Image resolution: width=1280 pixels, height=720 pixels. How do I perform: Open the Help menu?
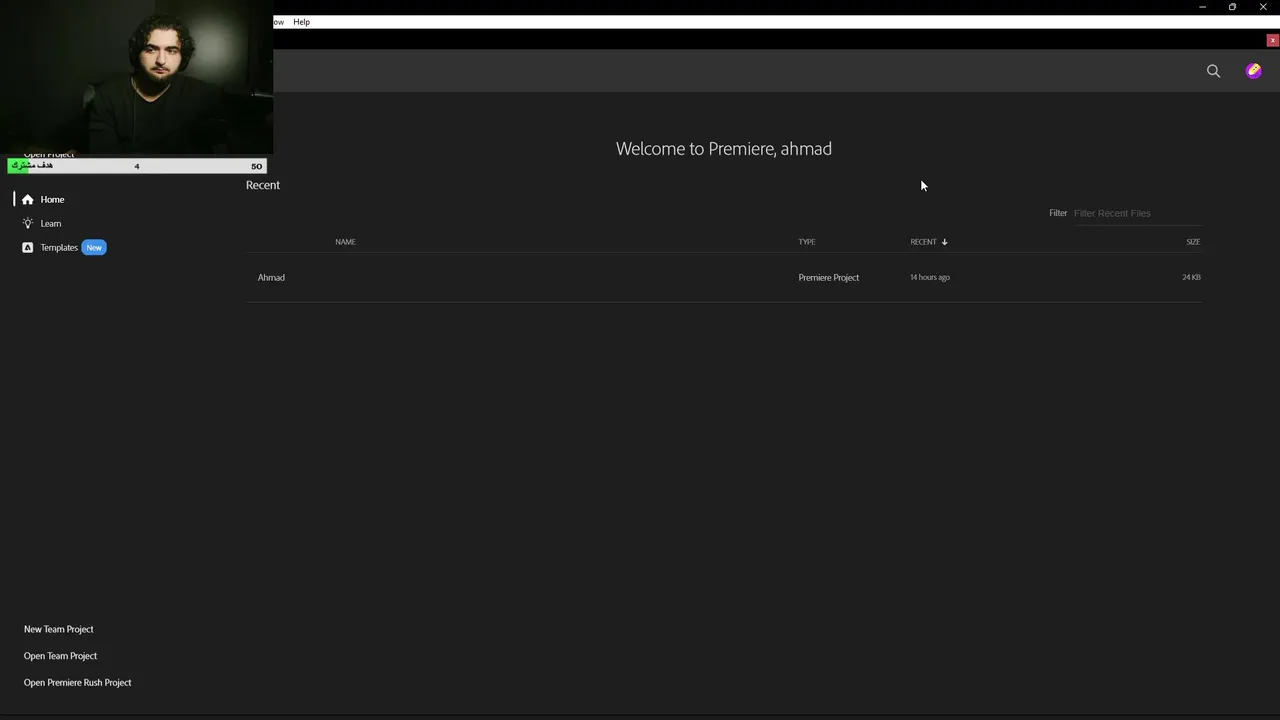301,22
